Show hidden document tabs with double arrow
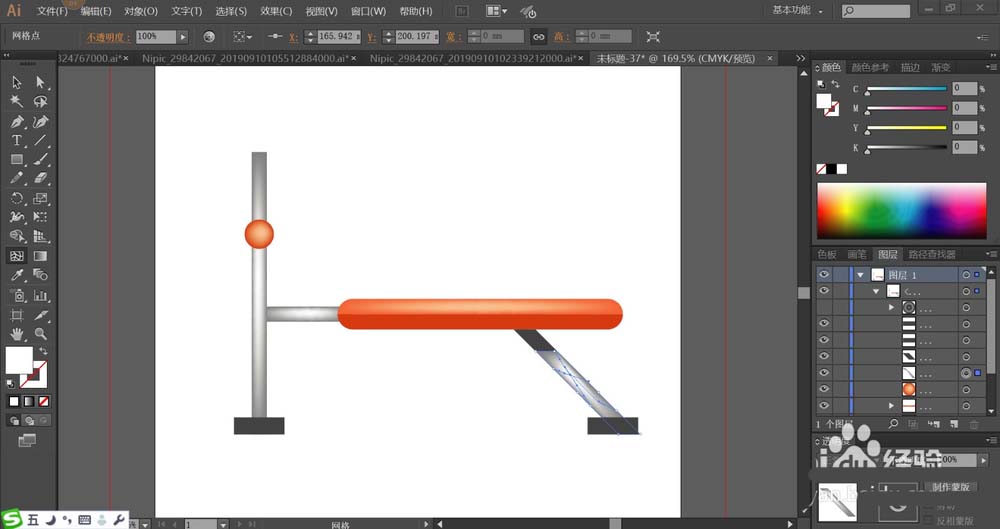This screenshot has width=1000, height=529. click(800, 58)
